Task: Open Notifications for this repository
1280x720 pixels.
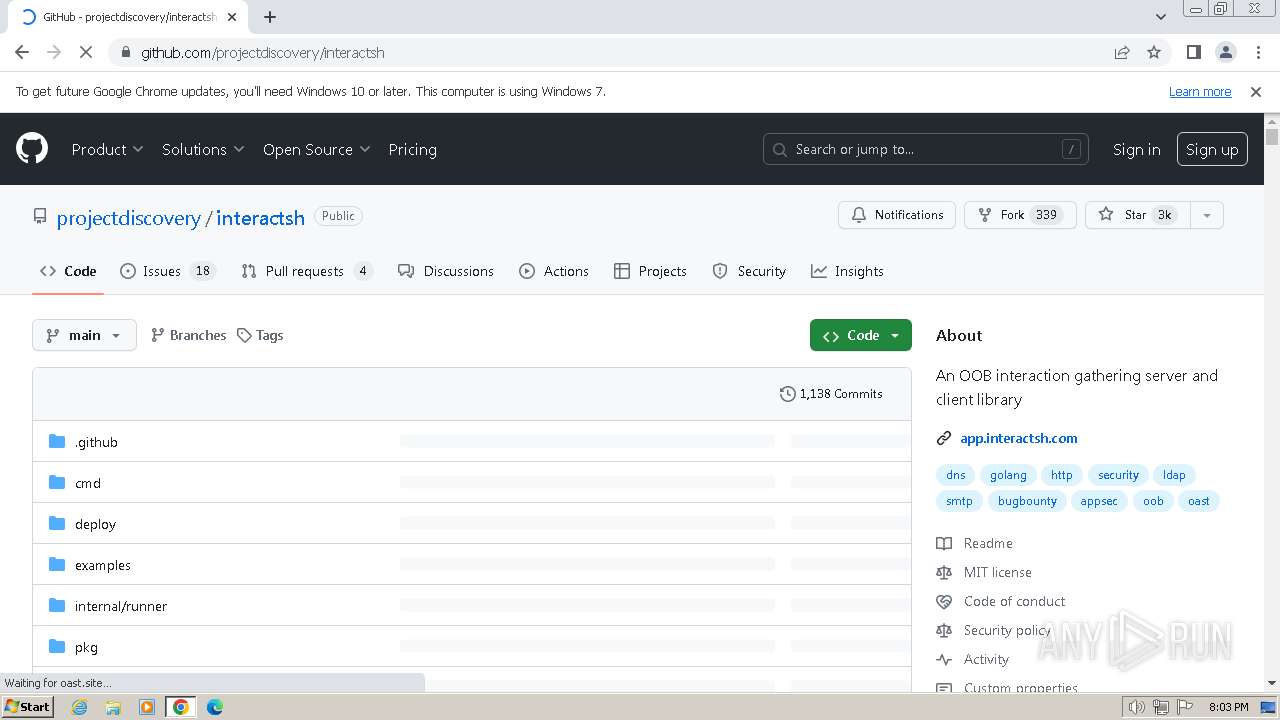Action: click(897, 215)
